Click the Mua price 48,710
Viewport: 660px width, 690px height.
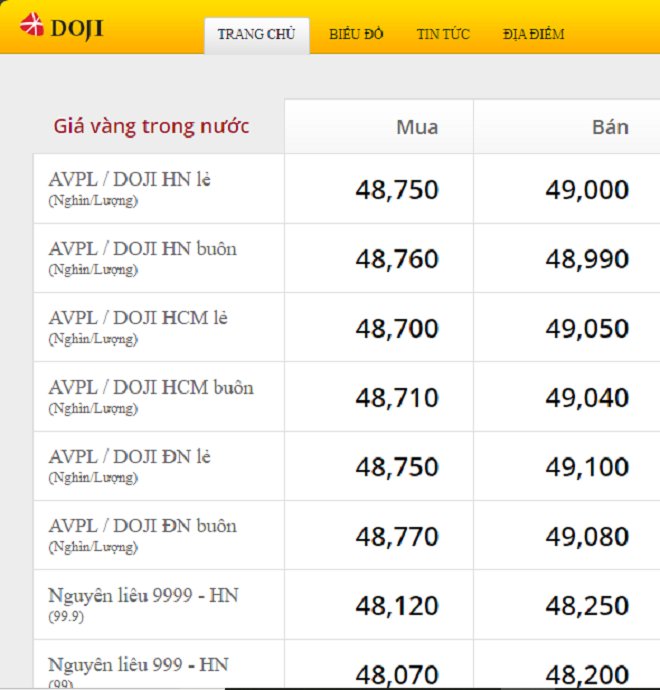coord(397,398)
